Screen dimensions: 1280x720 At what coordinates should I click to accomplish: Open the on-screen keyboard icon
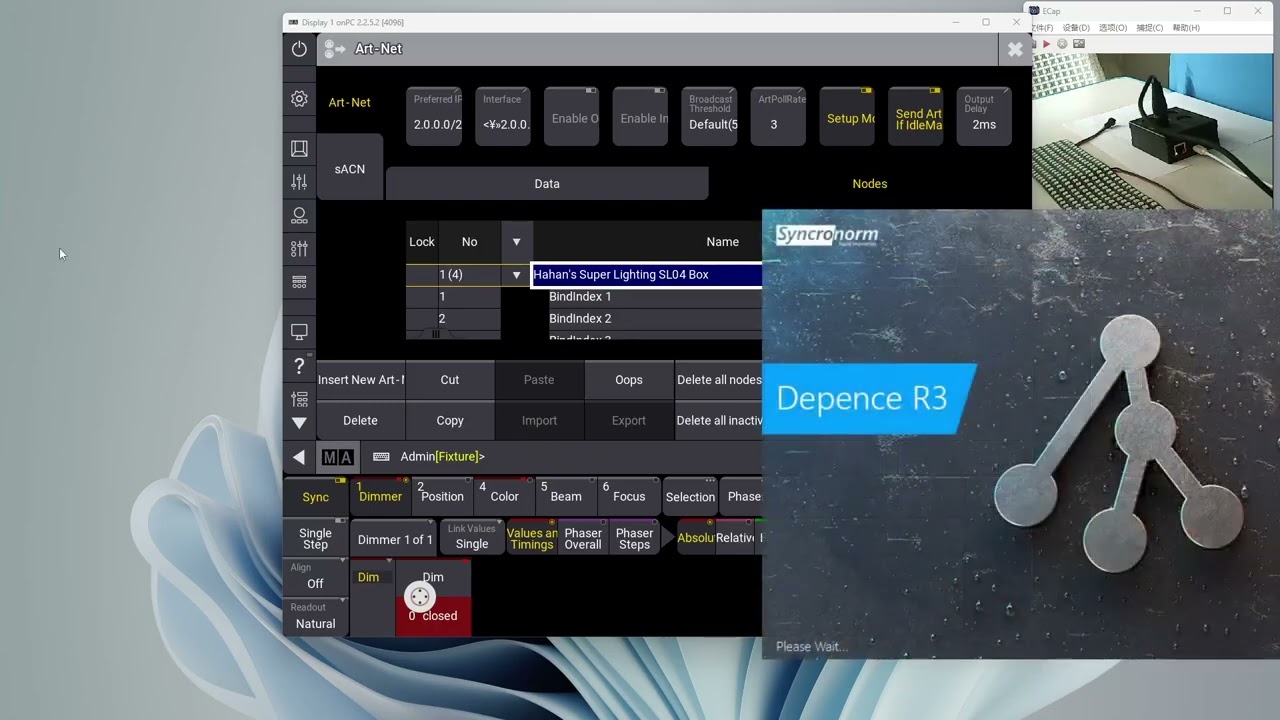tap(381, 457)
